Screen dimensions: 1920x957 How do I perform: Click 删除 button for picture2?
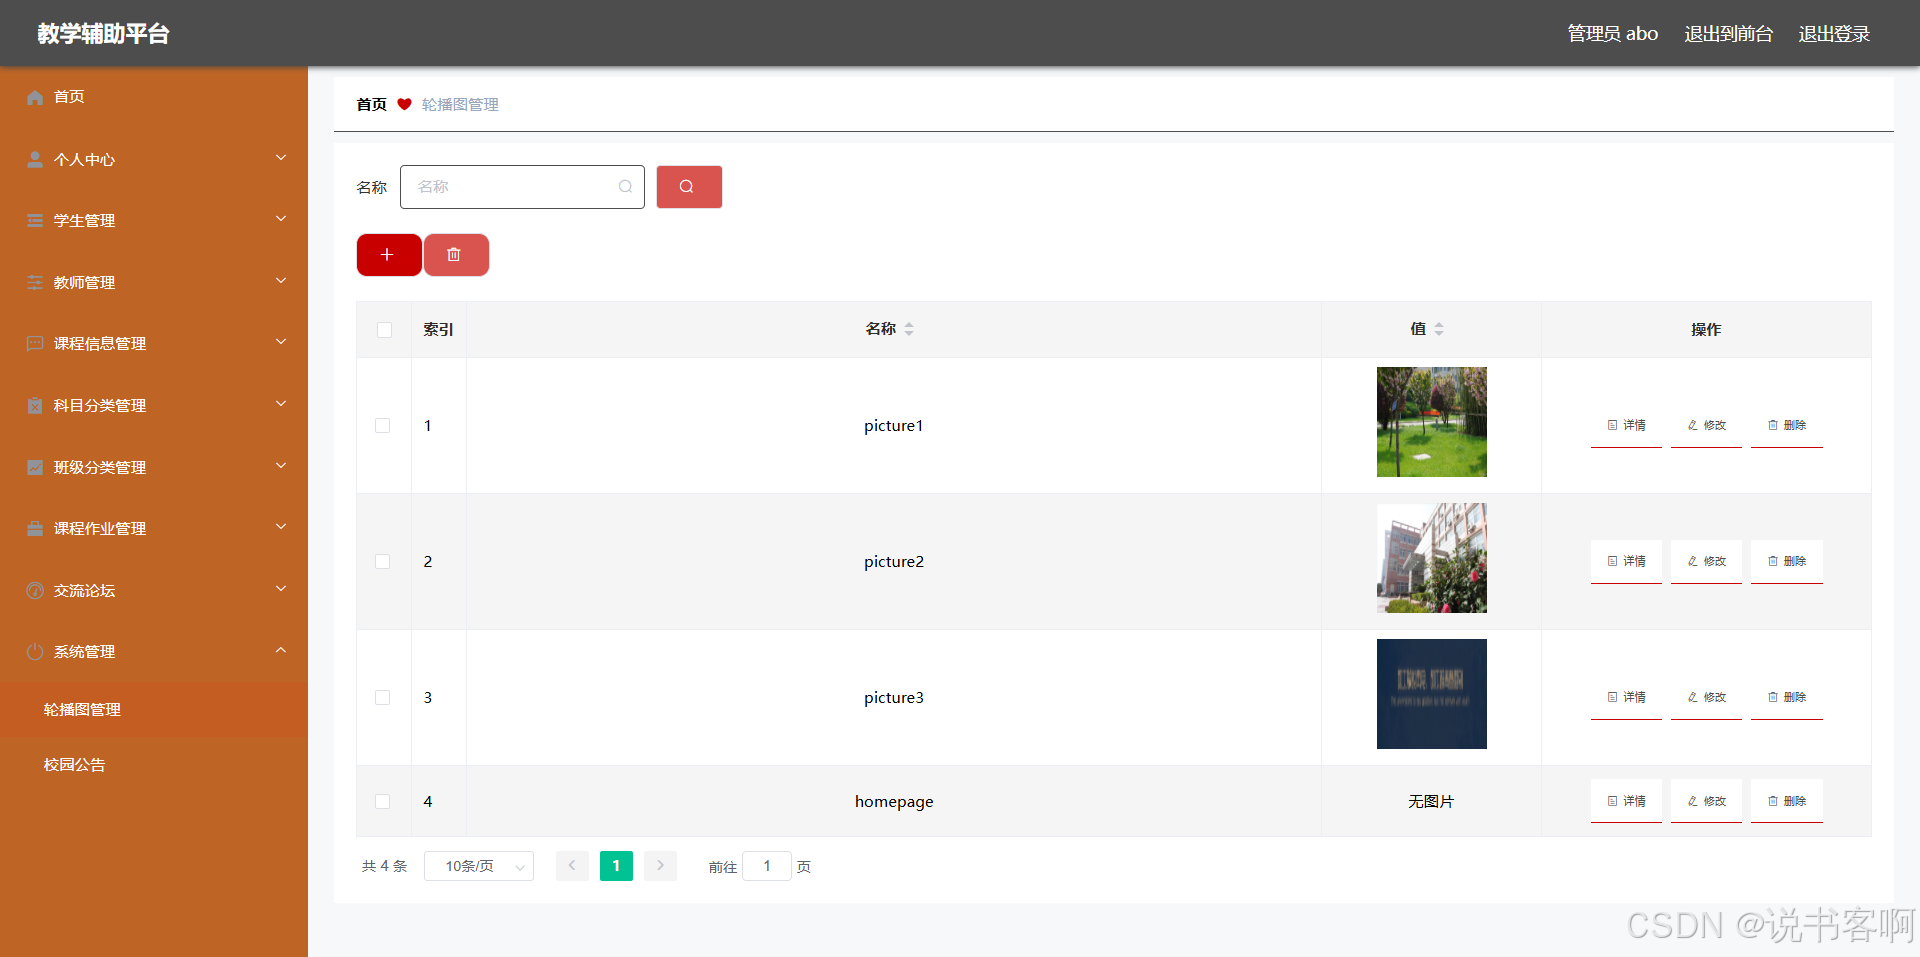(x=1787, y=562)
